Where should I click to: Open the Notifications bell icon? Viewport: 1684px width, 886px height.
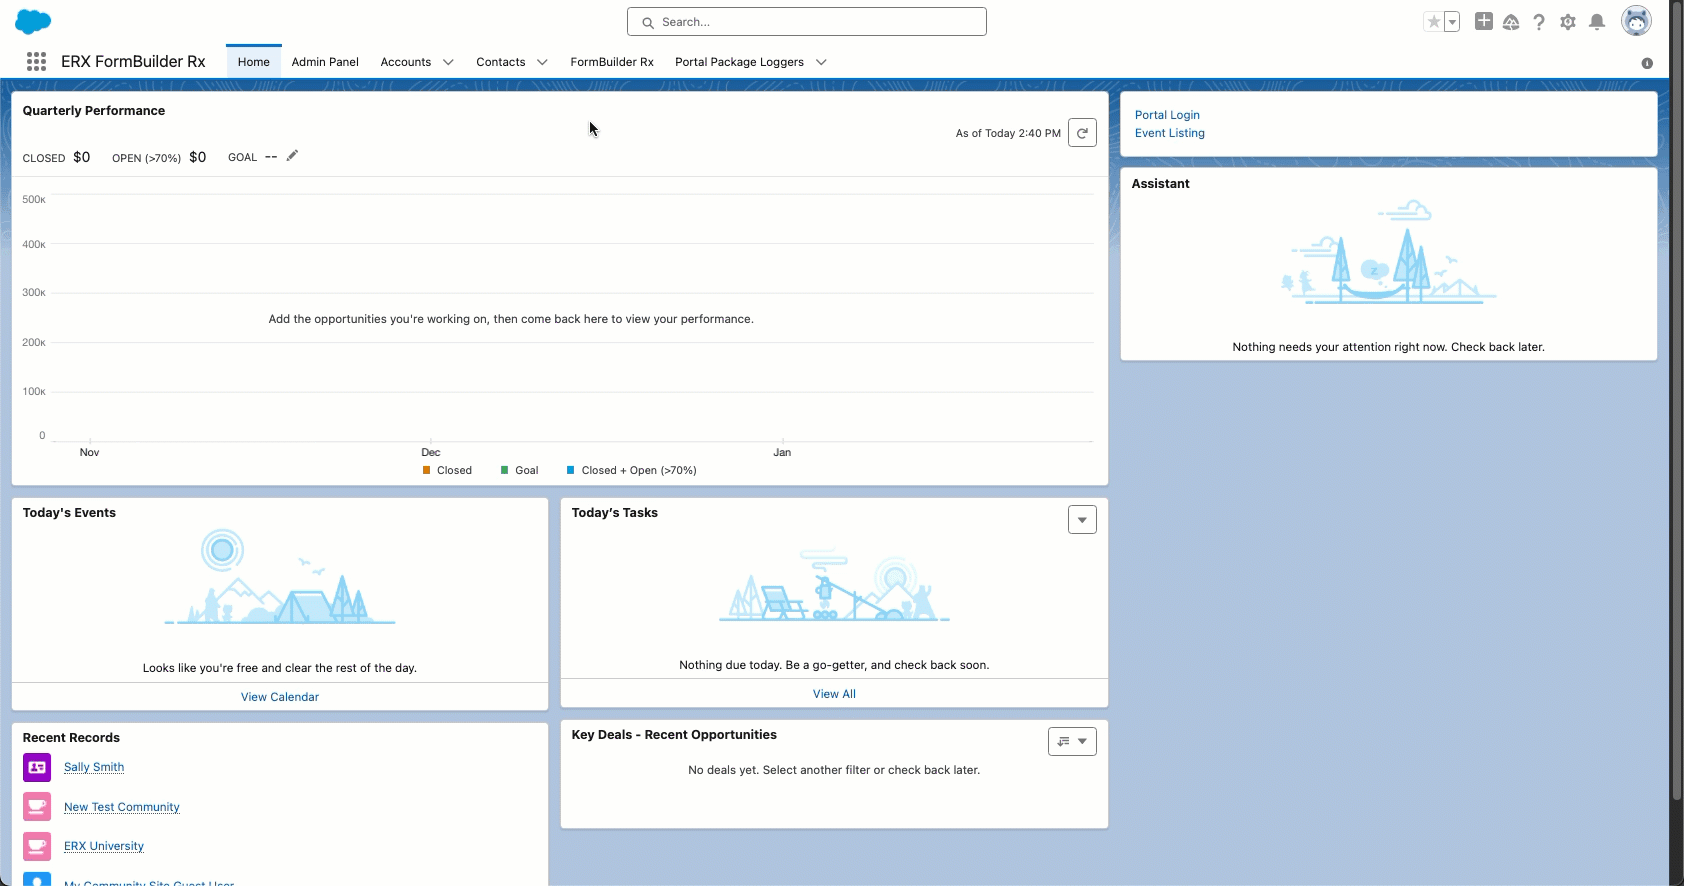coord(1597,22)
